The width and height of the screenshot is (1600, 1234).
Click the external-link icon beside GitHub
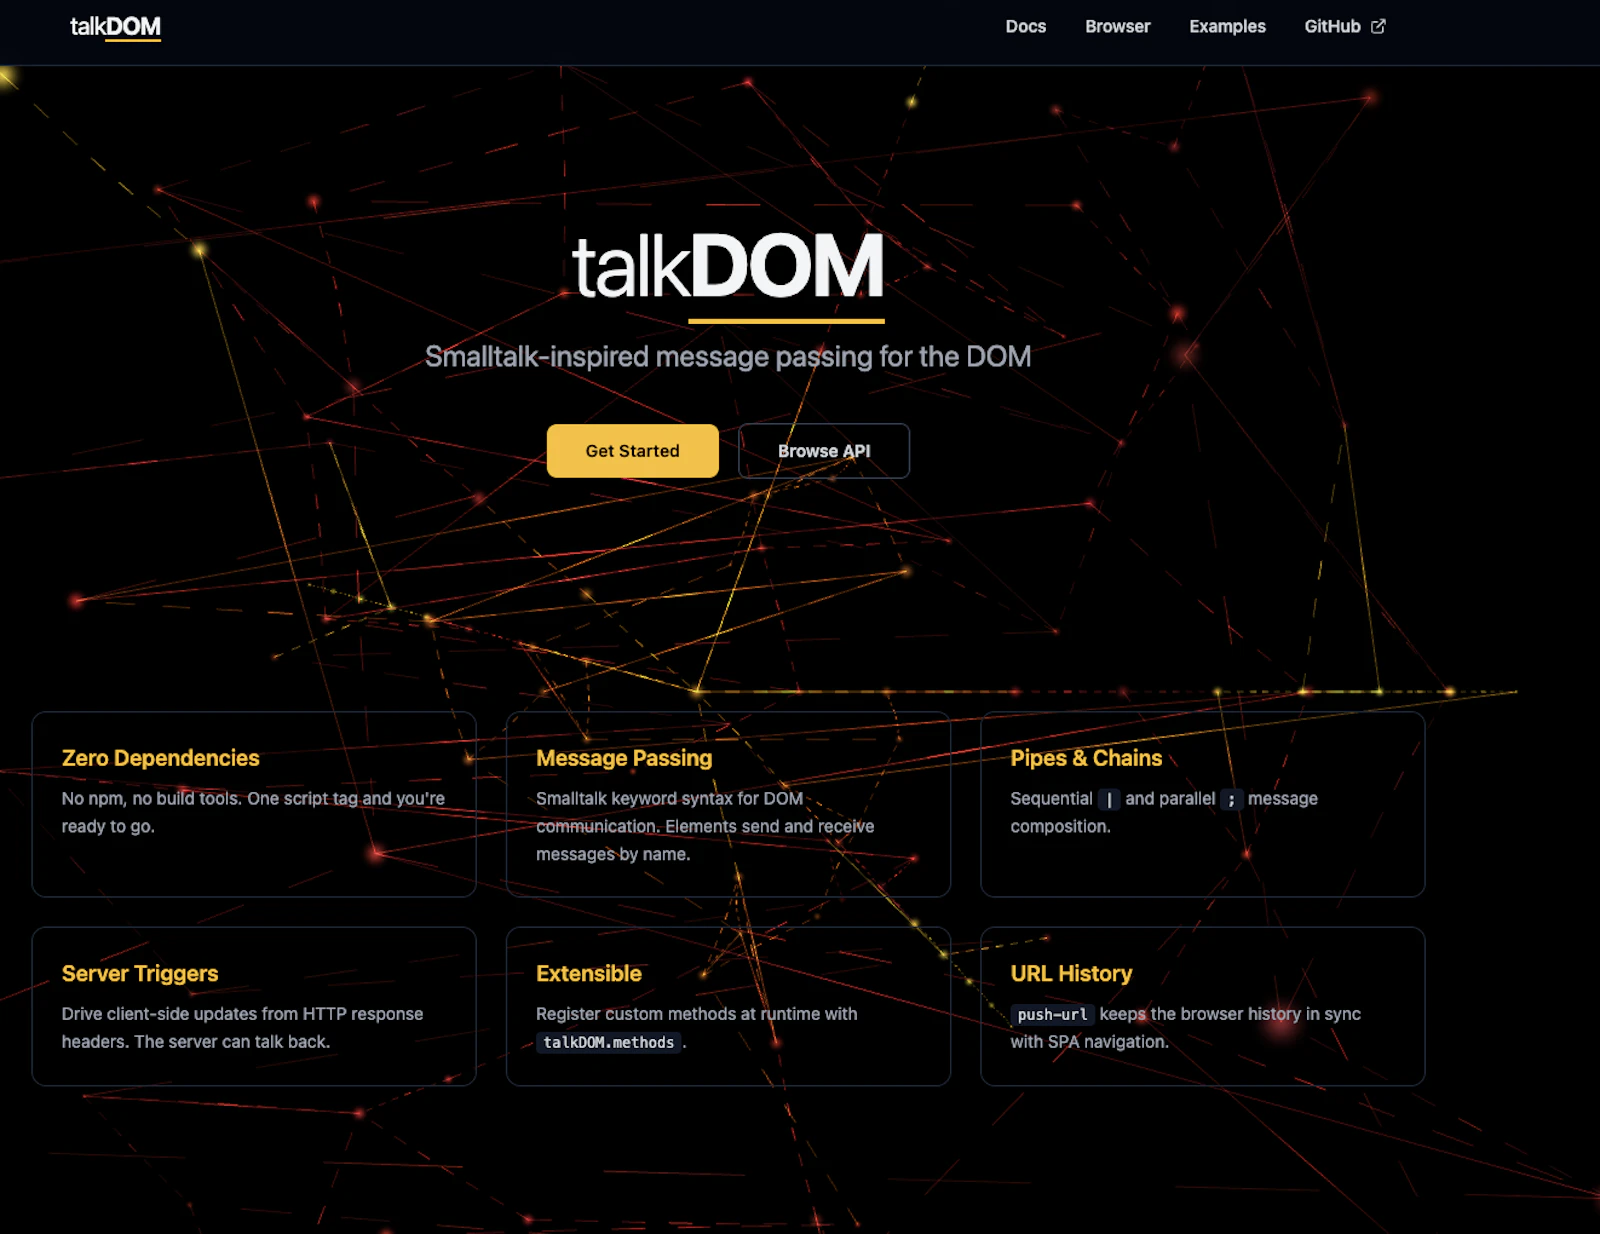click(1378, 27)
